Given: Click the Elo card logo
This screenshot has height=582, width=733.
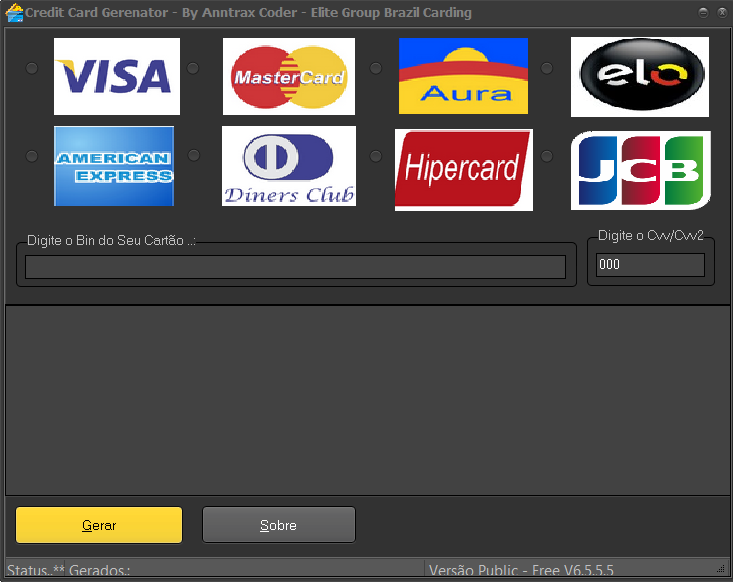Looking at the screenshot, I should [640, 77].
